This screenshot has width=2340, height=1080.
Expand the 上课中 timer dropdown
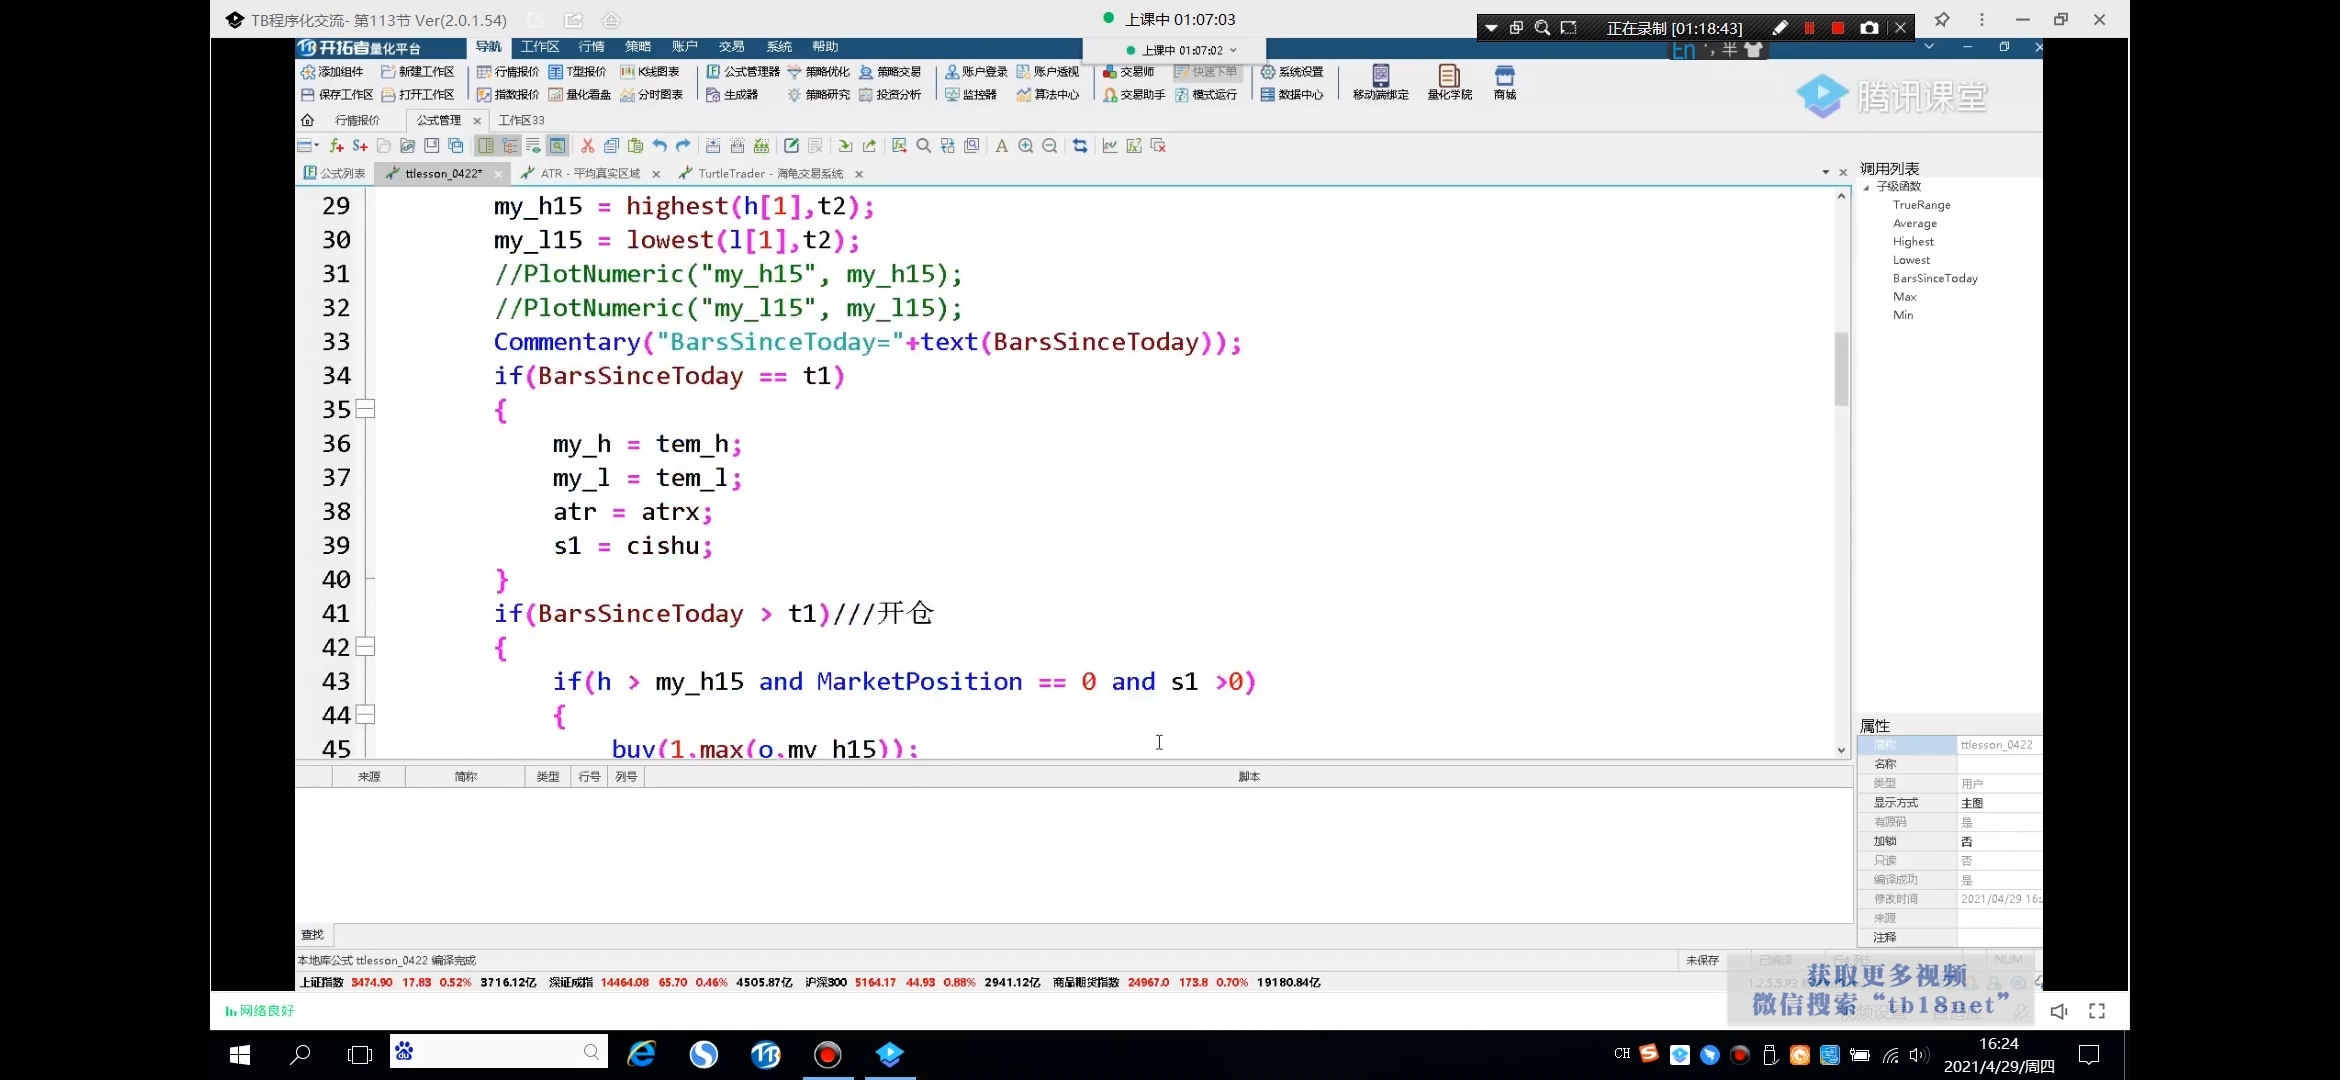coord(1233,50)
